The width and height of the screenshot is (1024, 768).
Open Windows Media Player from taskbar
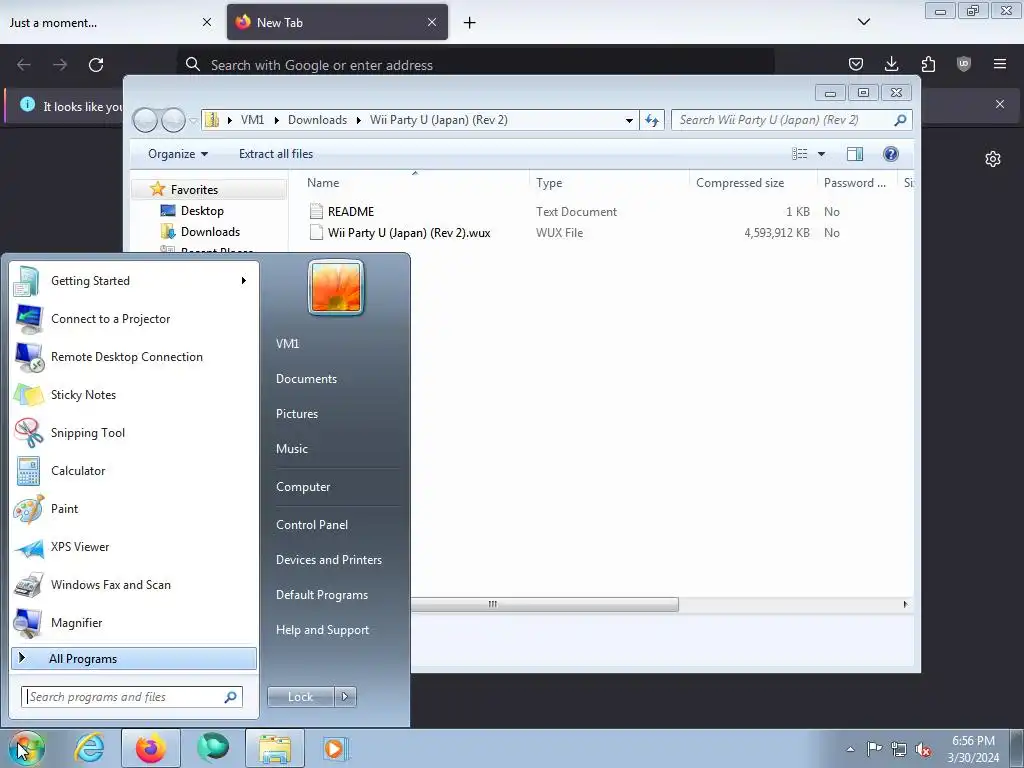[336, 748]
